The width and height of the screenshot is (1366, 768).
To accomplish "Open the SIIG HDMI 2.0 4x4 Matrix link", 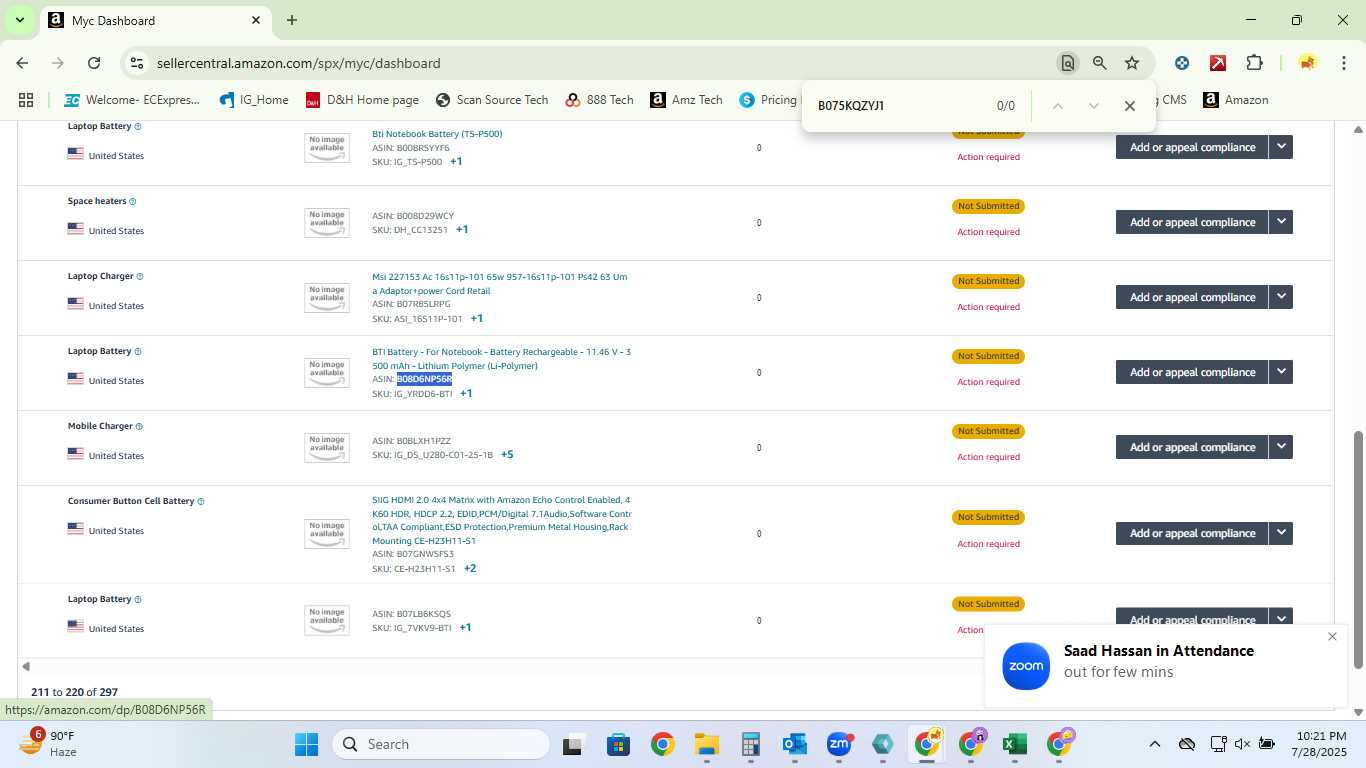I will [501, 520].
